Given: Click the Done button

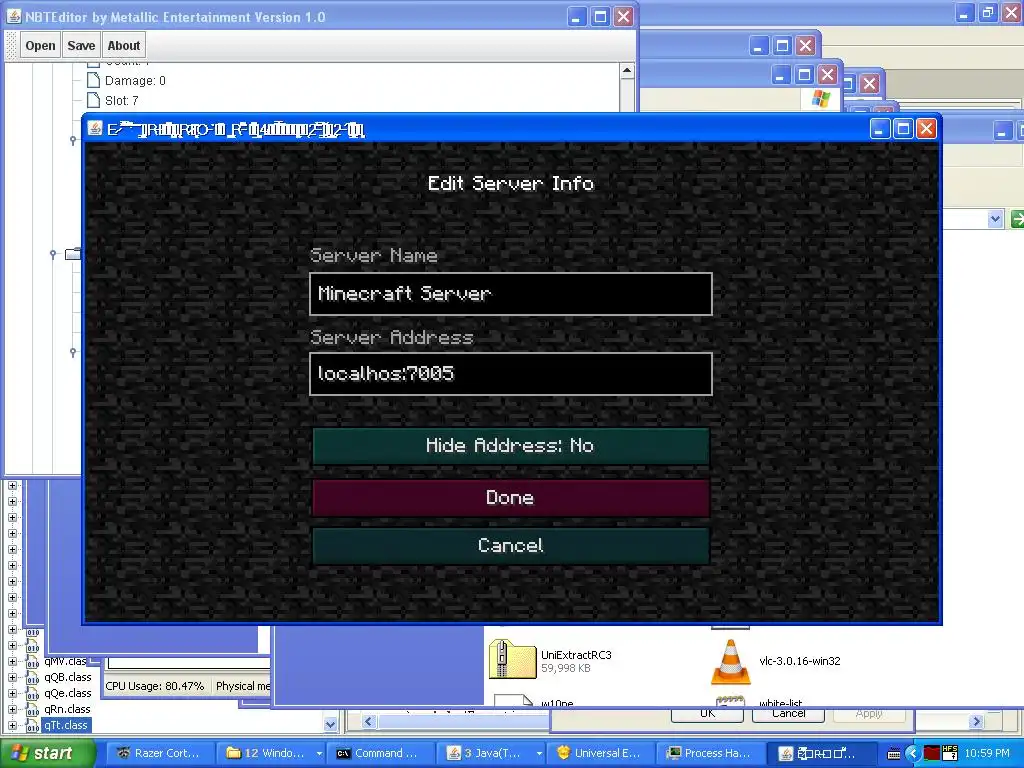Looking at the screenshot, I should [511, 498].
